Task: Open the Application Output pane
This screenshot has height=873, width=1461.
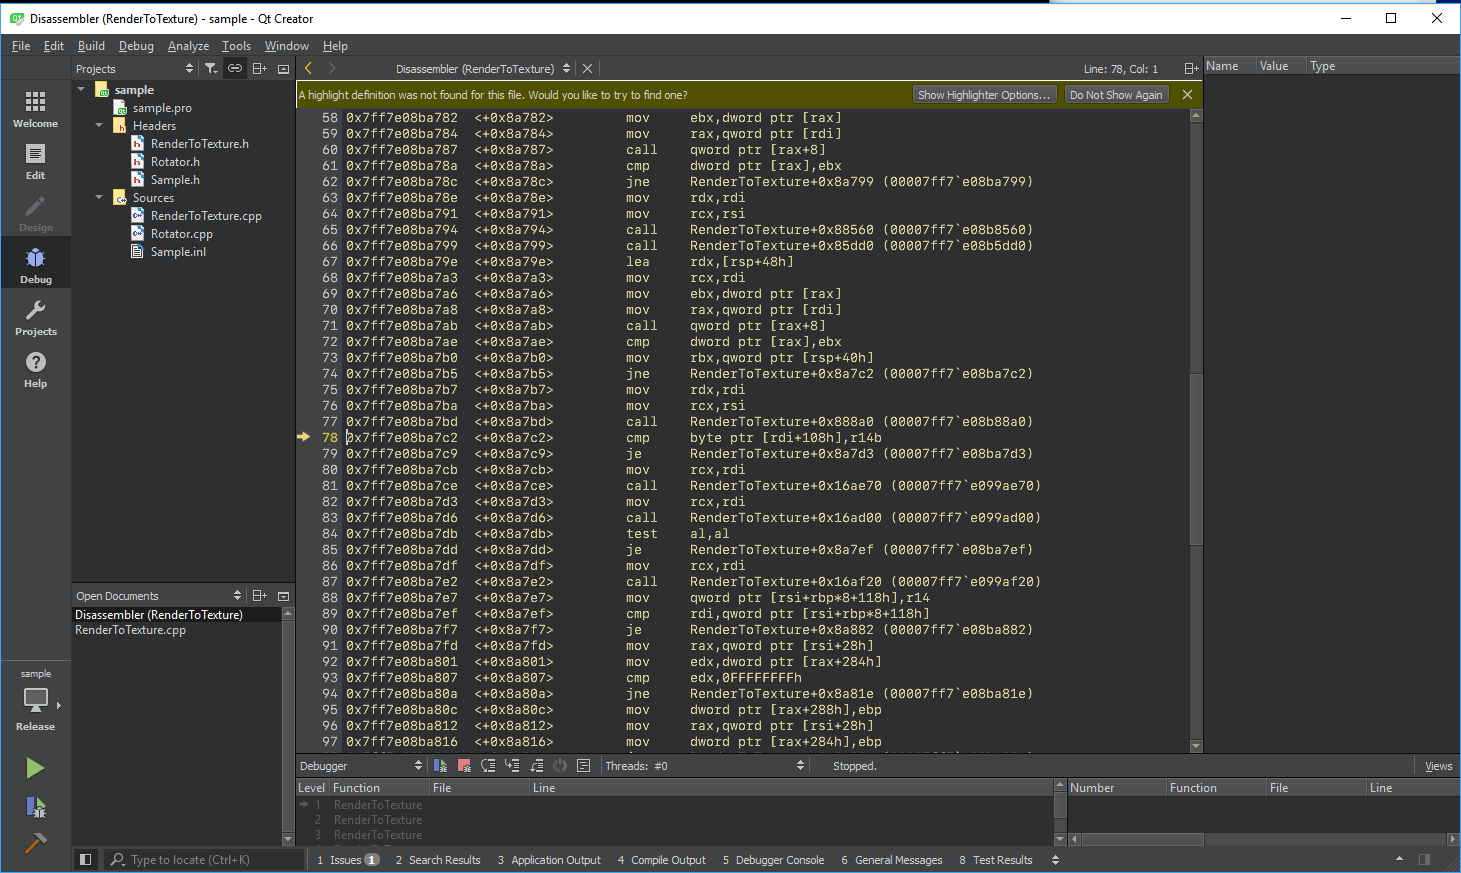Action: pyautogui.click(x=549, y=859)
